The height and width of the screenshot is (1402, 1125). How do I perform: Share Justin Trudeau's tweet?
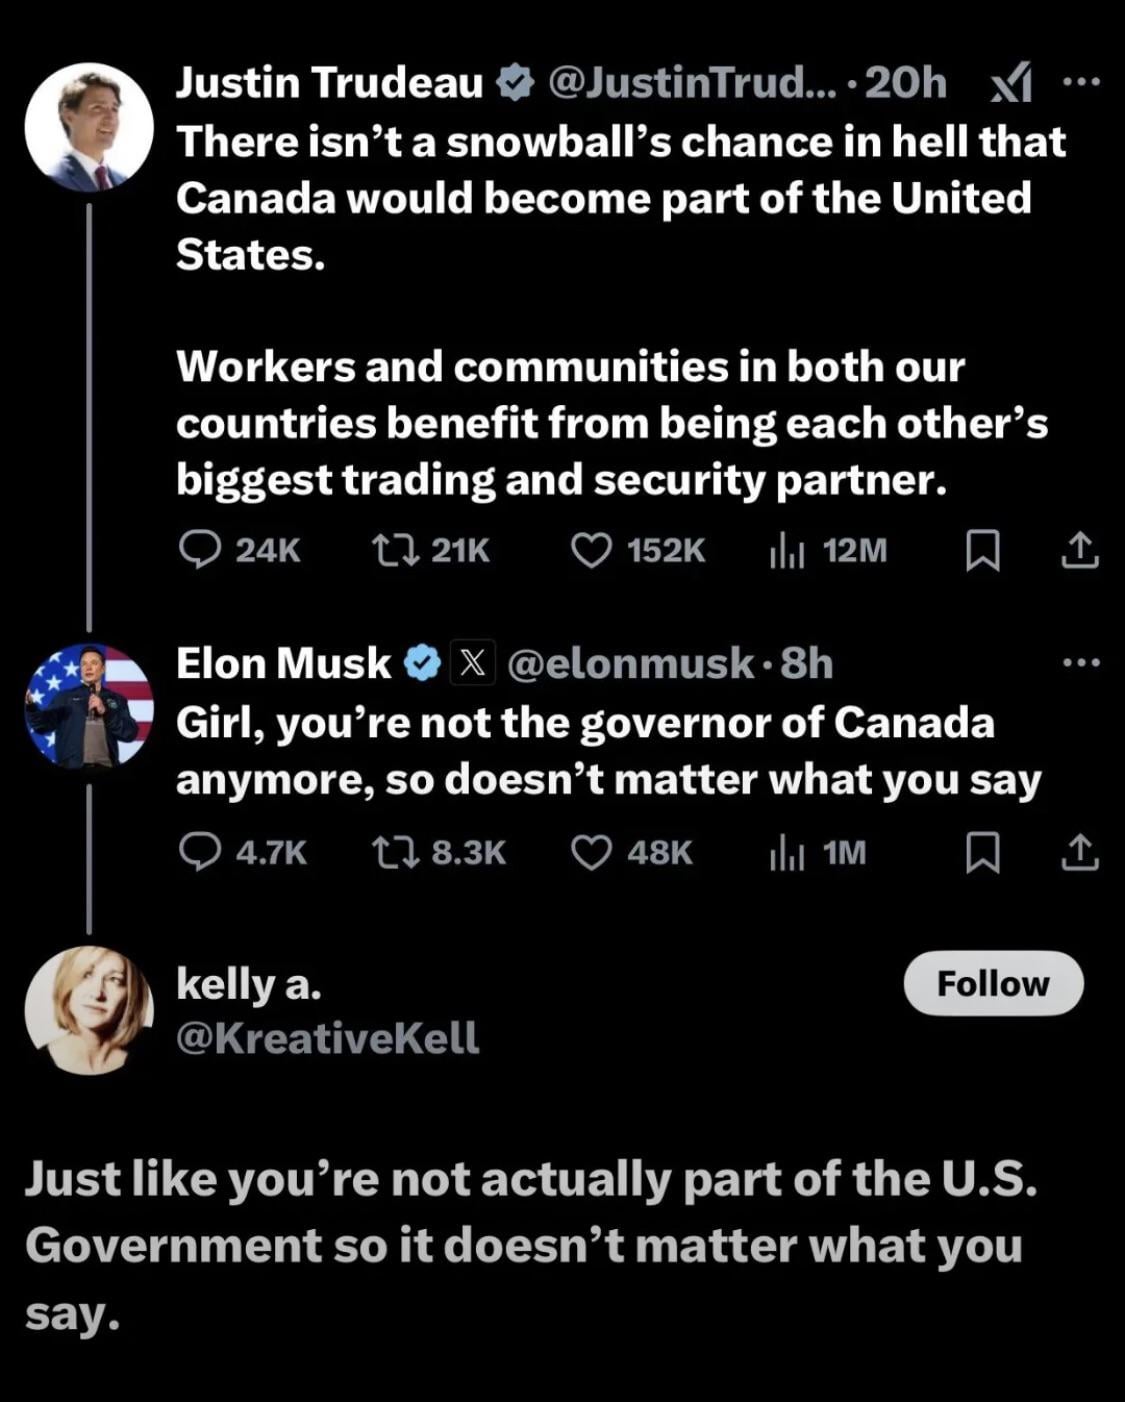pyautogui.click(x=1080, y=550)
